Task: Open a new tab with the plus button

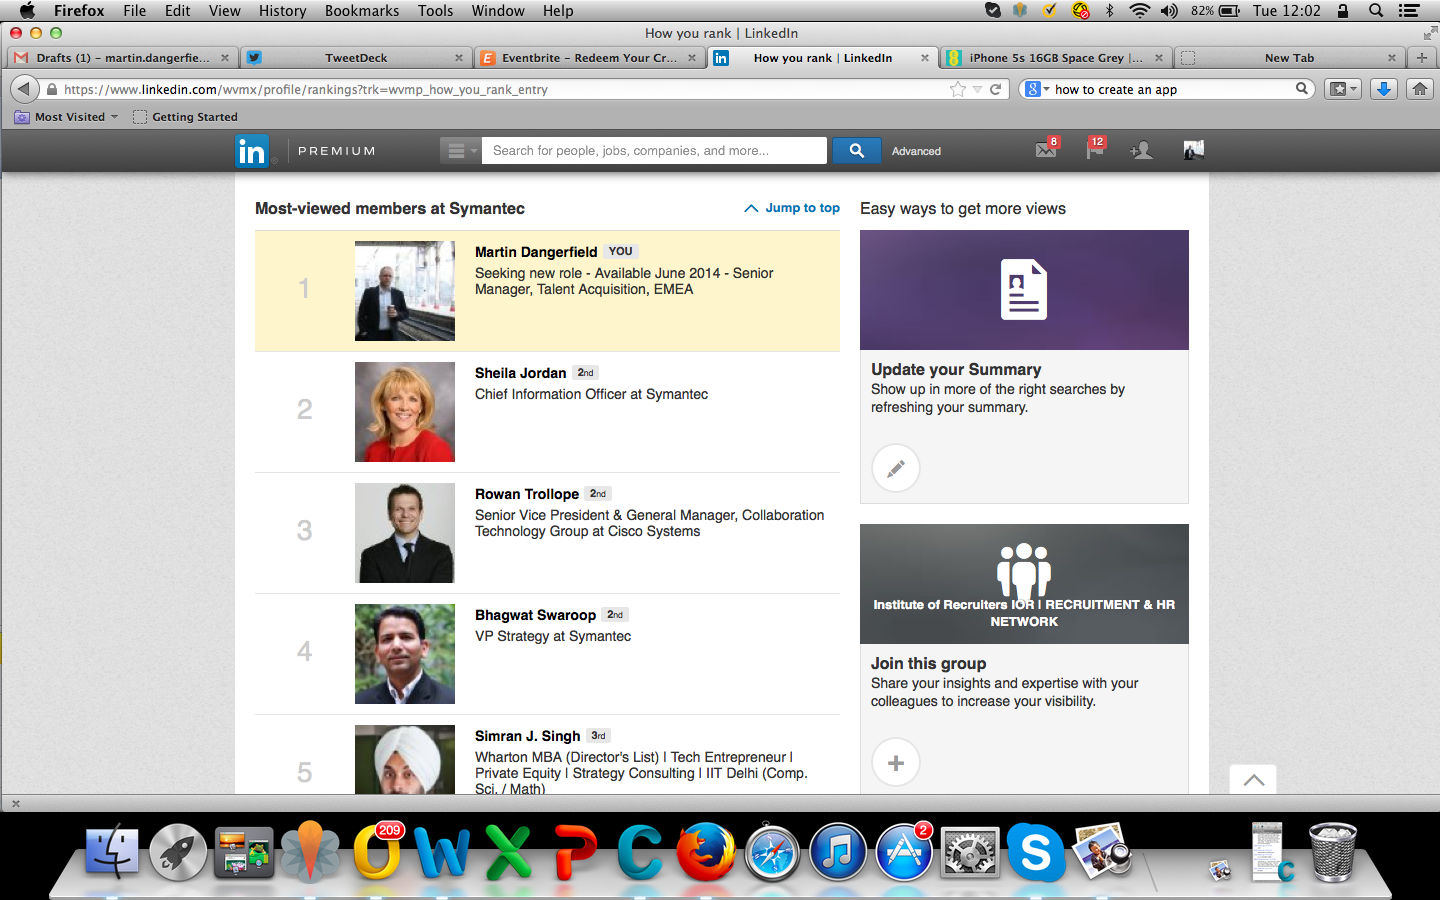Action: coord(1421,58)
